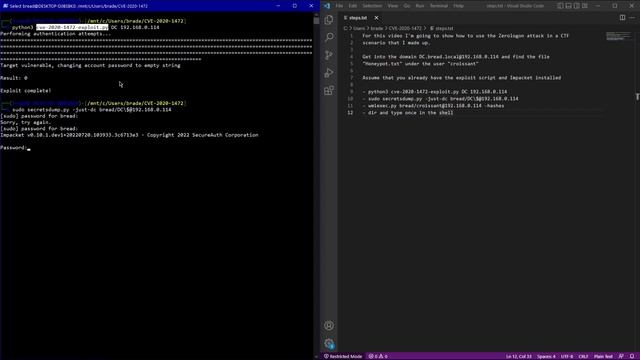Click the feedback icon in status bar
Viewport: 640px width, 360px height.
coord(621,356)
